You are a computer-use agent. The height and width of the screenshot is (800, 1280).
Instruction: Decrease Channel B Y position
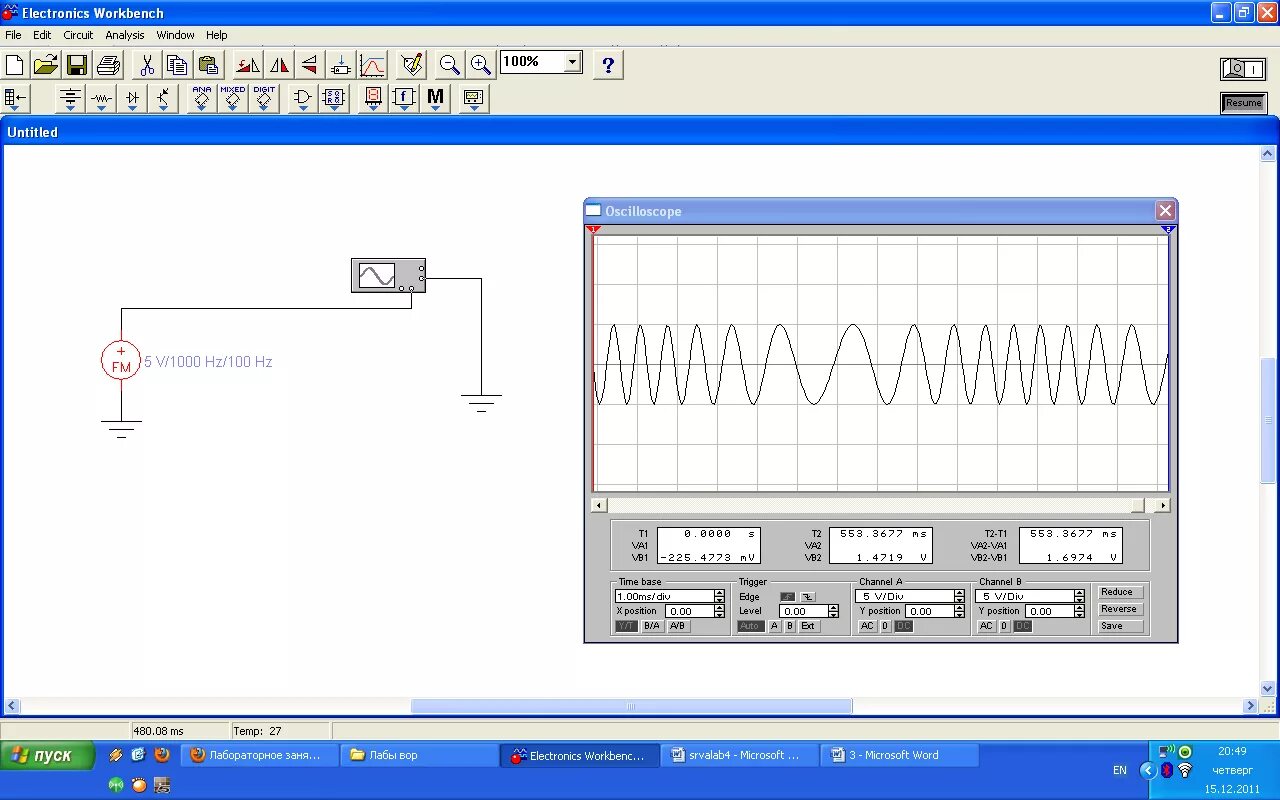pos(1079,614)
